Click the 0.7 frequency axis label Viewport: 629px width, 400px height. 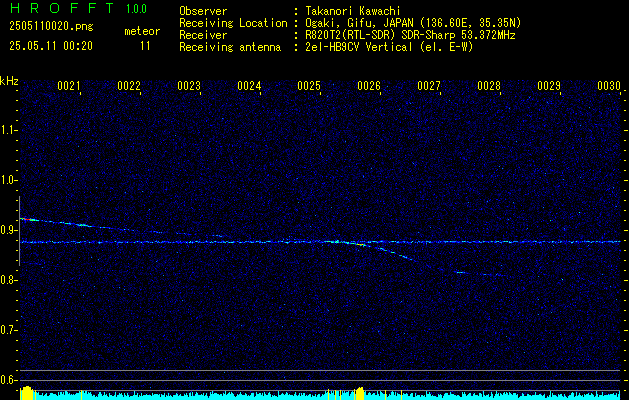click(8, 330)
